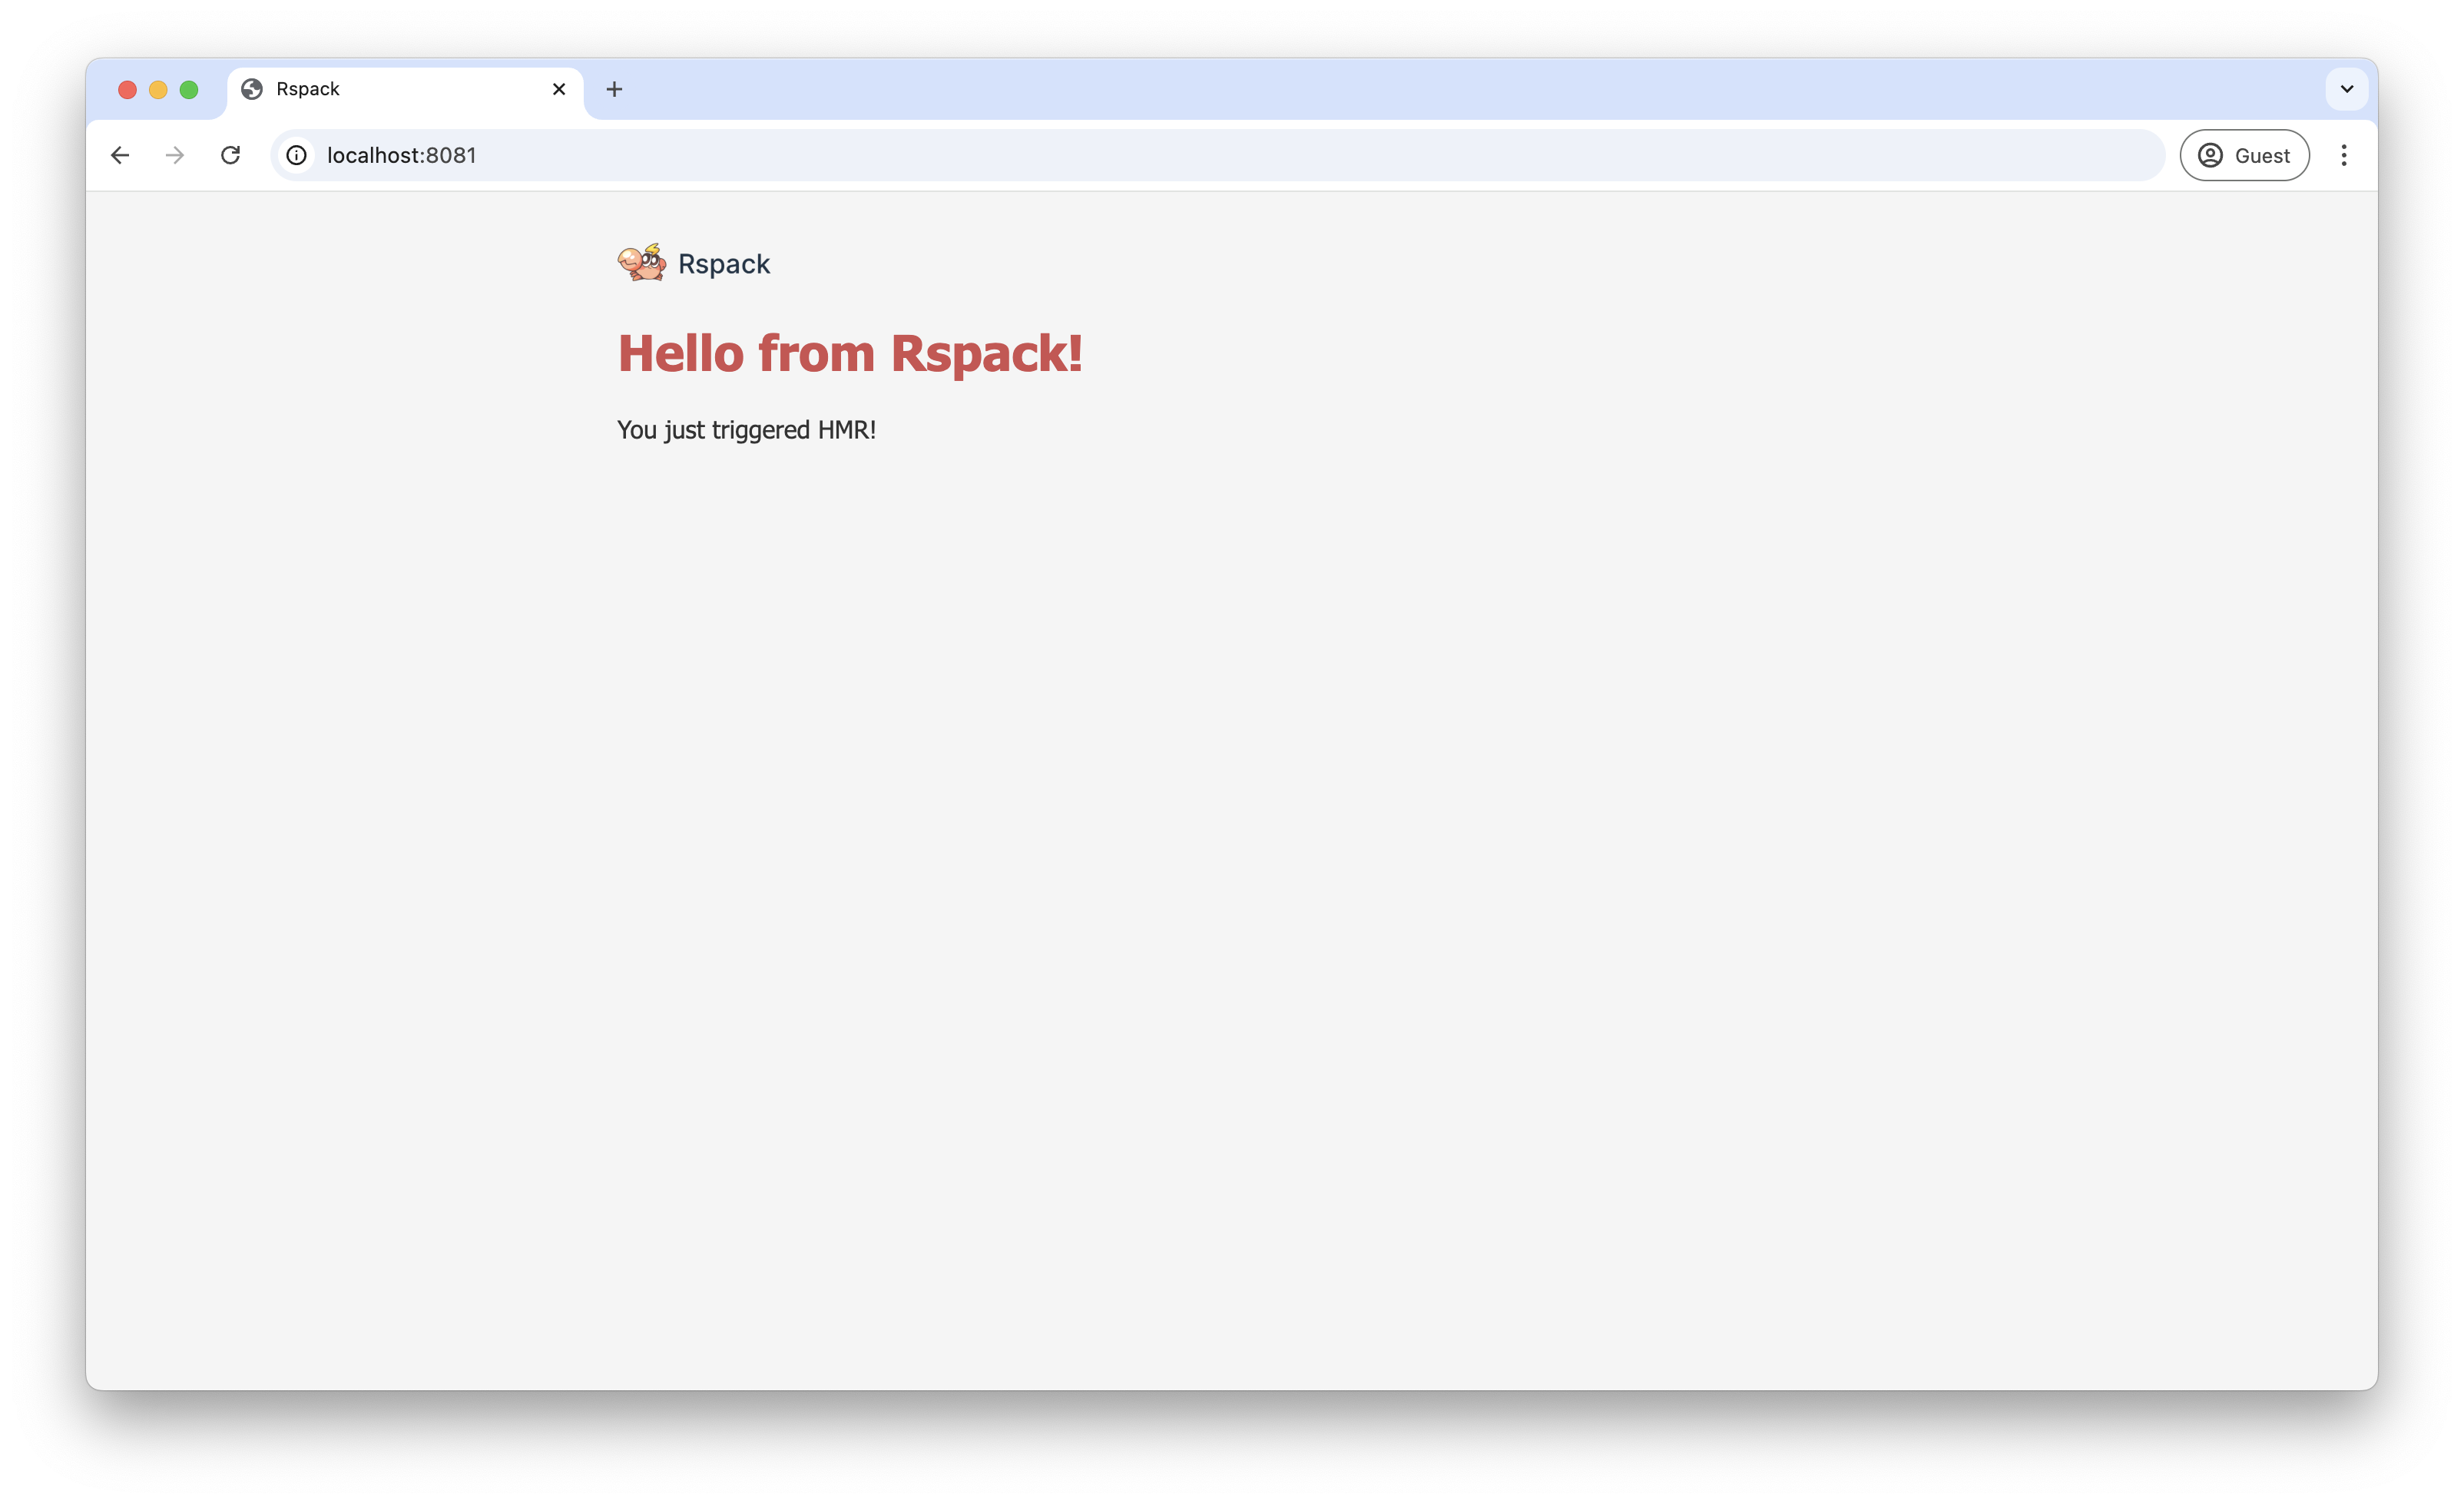Image resolution: width=2464 pixels, height=1504 pixels.
Task: Click the Guest profile avatar icon
Action: pos(2210,155)
